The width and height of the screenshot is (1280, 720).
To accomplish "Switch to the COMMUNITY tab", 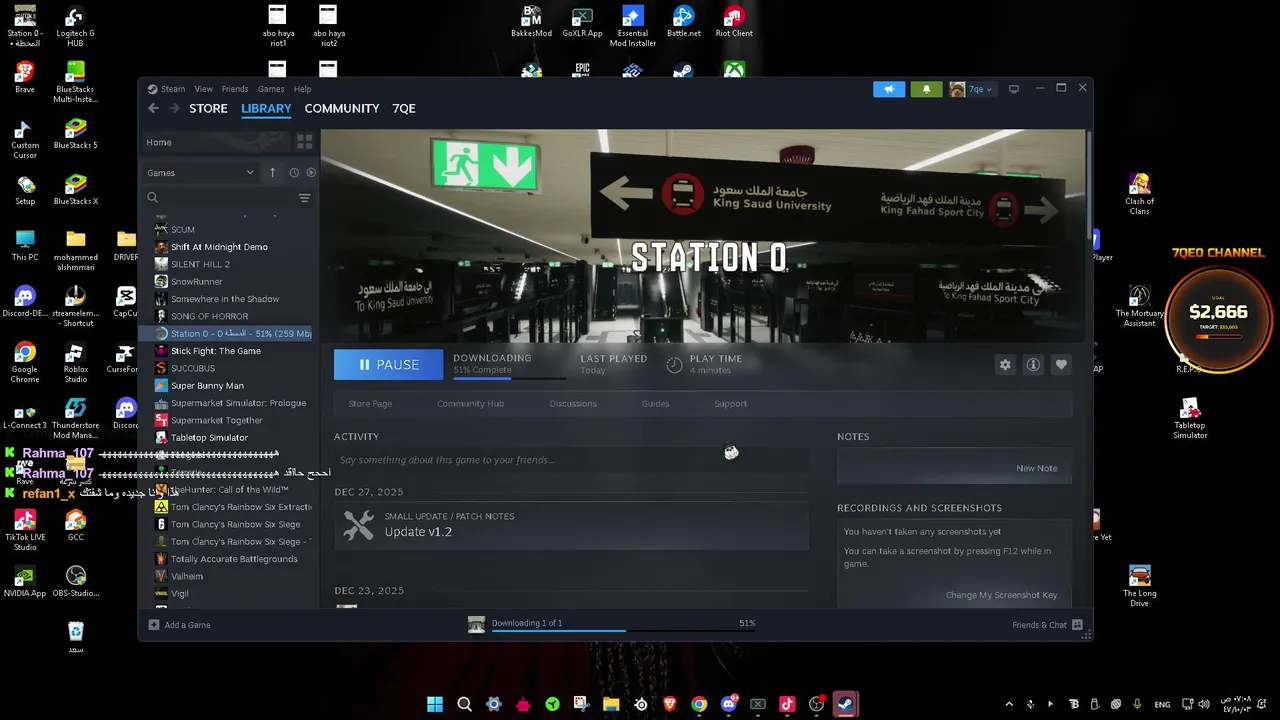I will 342,108.
